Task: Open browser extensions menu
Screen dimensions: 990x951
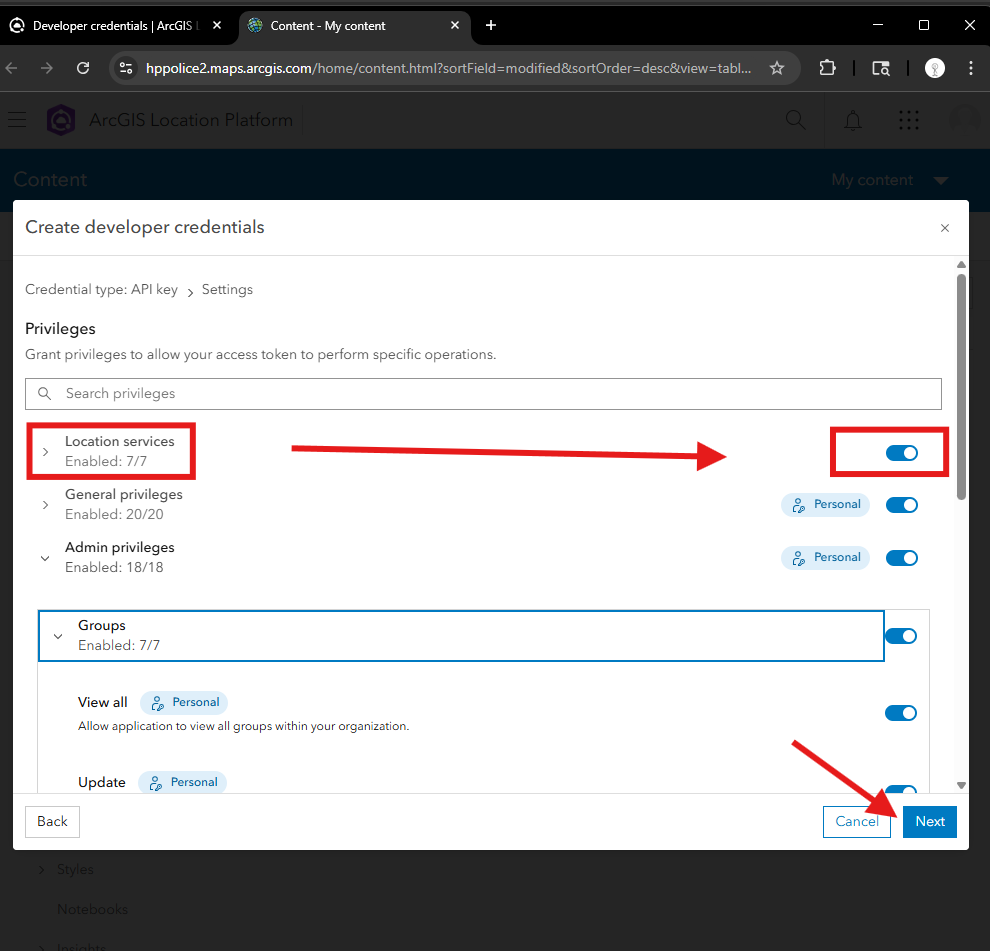Action: pyautogui.click(x=827, y=68)
